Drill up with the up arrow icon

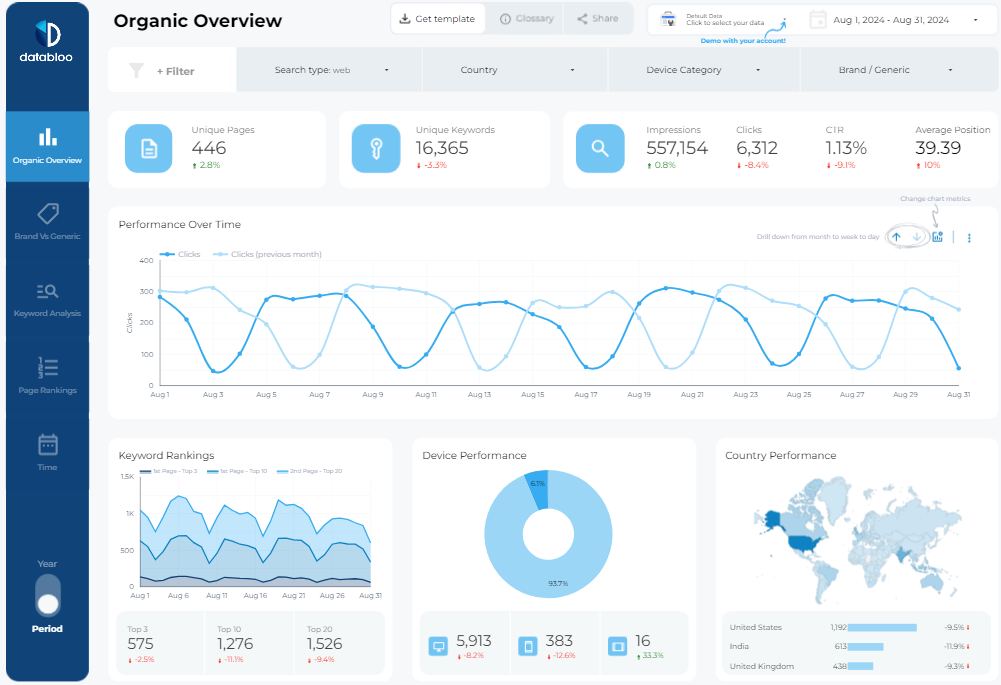[897, 237]
